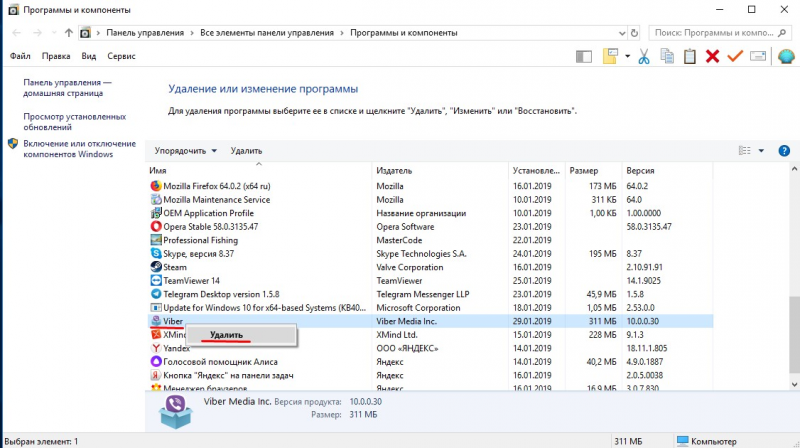Click the vertical scrollbar down arrow
800x448 pixels.
pyautogui.click(x=794, y=385)
